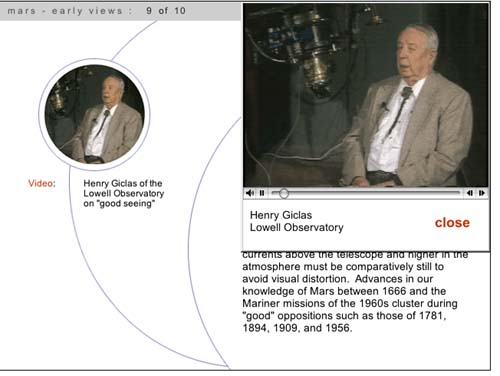Mute the video using the speaker icon
Image resolution: width=500 pixels, height=376 pixels.
tap(250, 193)
